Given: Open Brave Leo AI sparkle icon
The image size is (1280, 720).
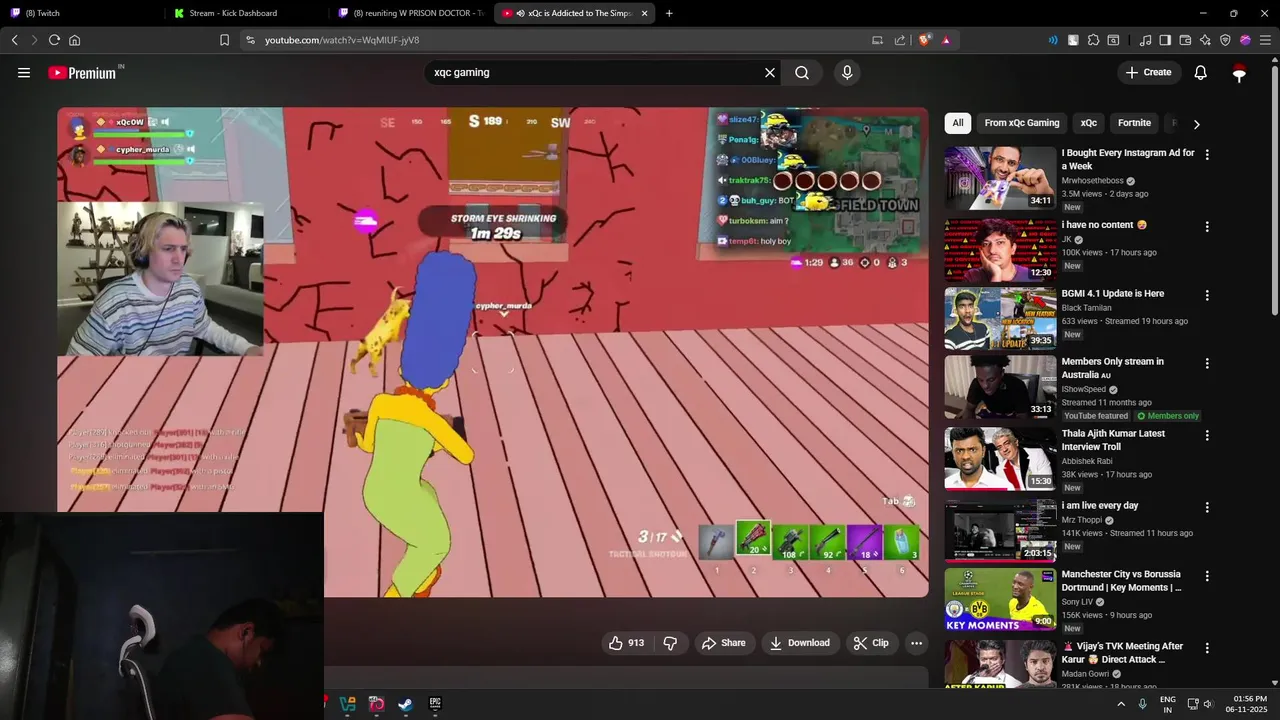Looking at the screenshot, I should 1205,40.
